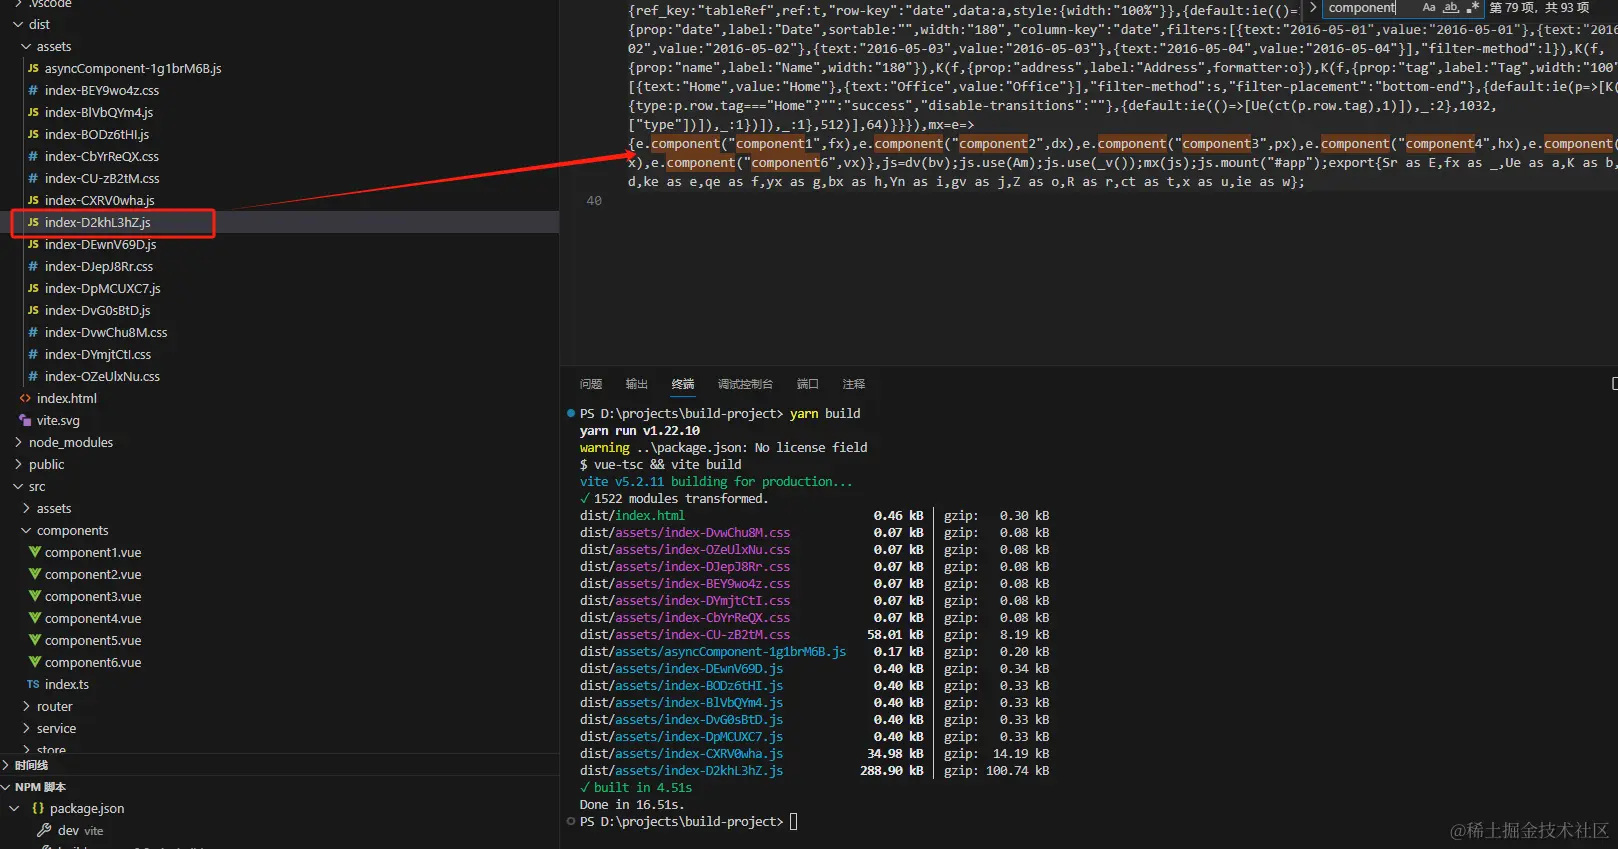The width and height of the screenshot is (1618, 849).
Task: Click the Vue icon of component2.vue
Action: (35, 574)
